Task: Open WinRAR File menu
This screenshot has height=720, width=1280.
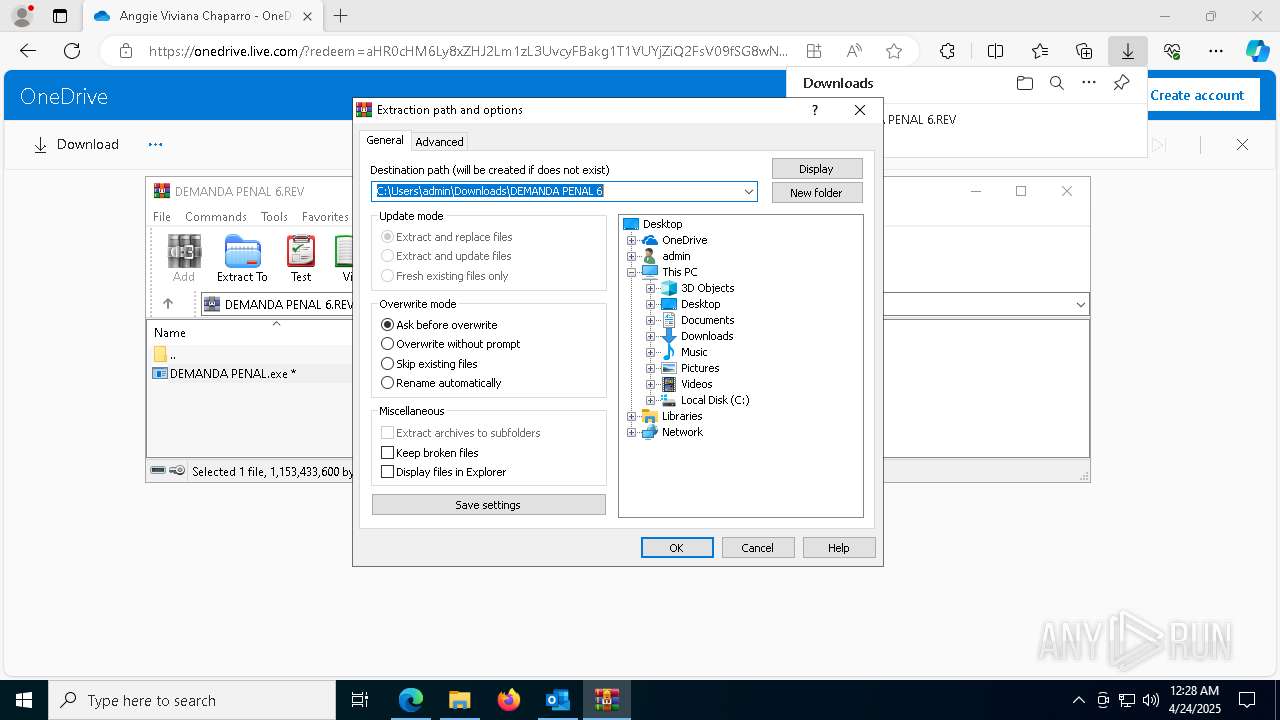Action: click(162, 217)
